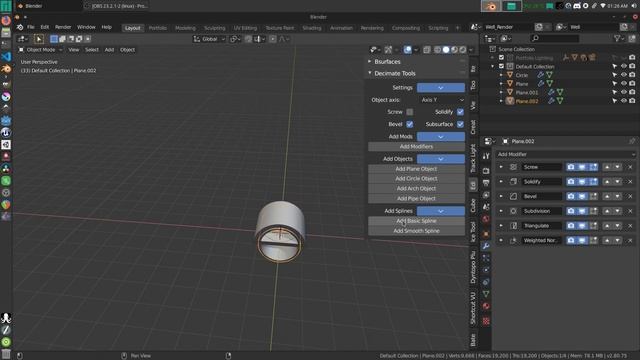This screenshot has height=360, width=640.
Task: Hide Plane.001 in viewport via eye icon
Action: [x=624, y=92]
